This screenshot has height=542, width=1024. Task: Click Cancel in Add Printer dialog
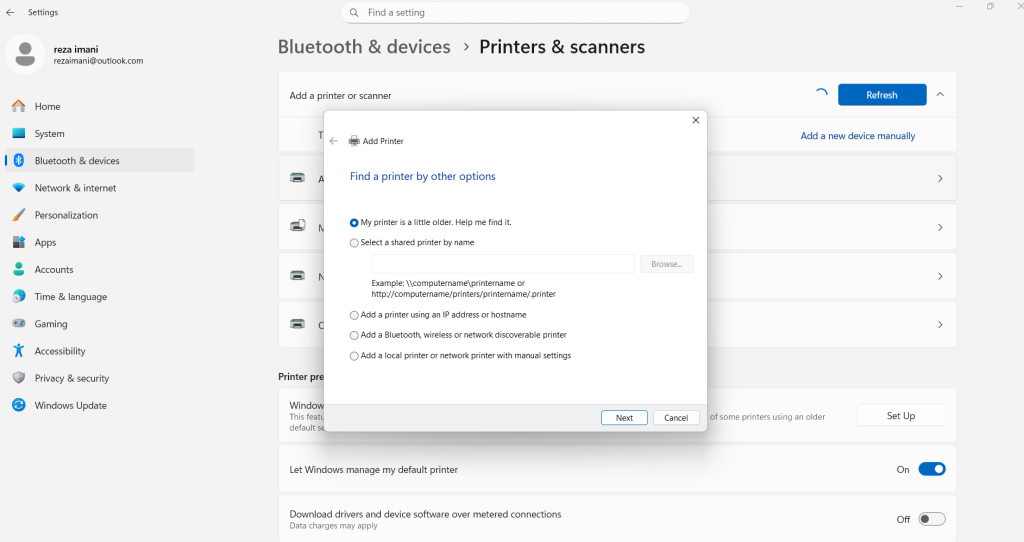[x=676, y=418]
